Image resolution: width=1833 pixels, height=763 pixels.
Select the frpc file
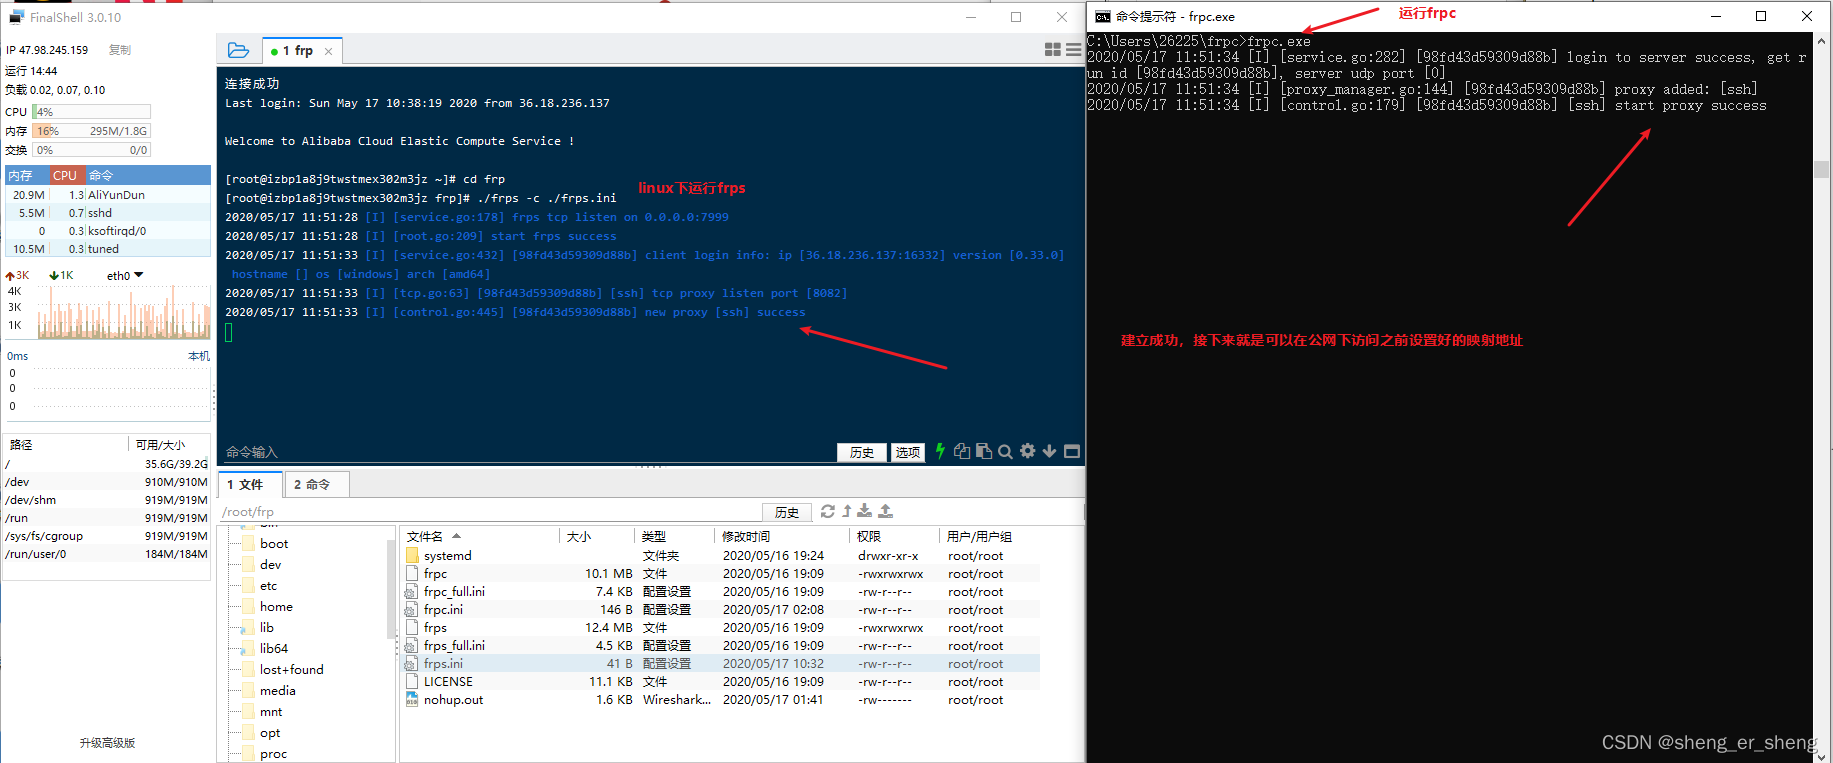click(720, 574)
